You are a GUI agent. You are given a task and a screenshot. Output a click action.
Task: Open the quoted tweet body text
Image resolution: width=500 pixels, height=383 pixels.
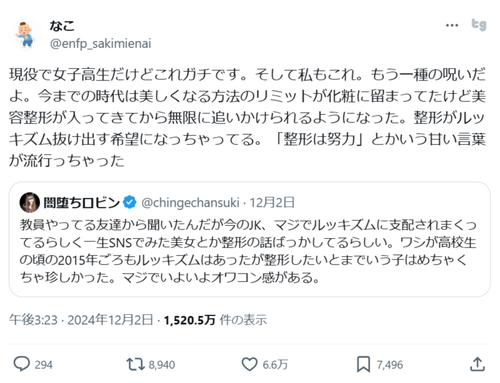point(248,251)
